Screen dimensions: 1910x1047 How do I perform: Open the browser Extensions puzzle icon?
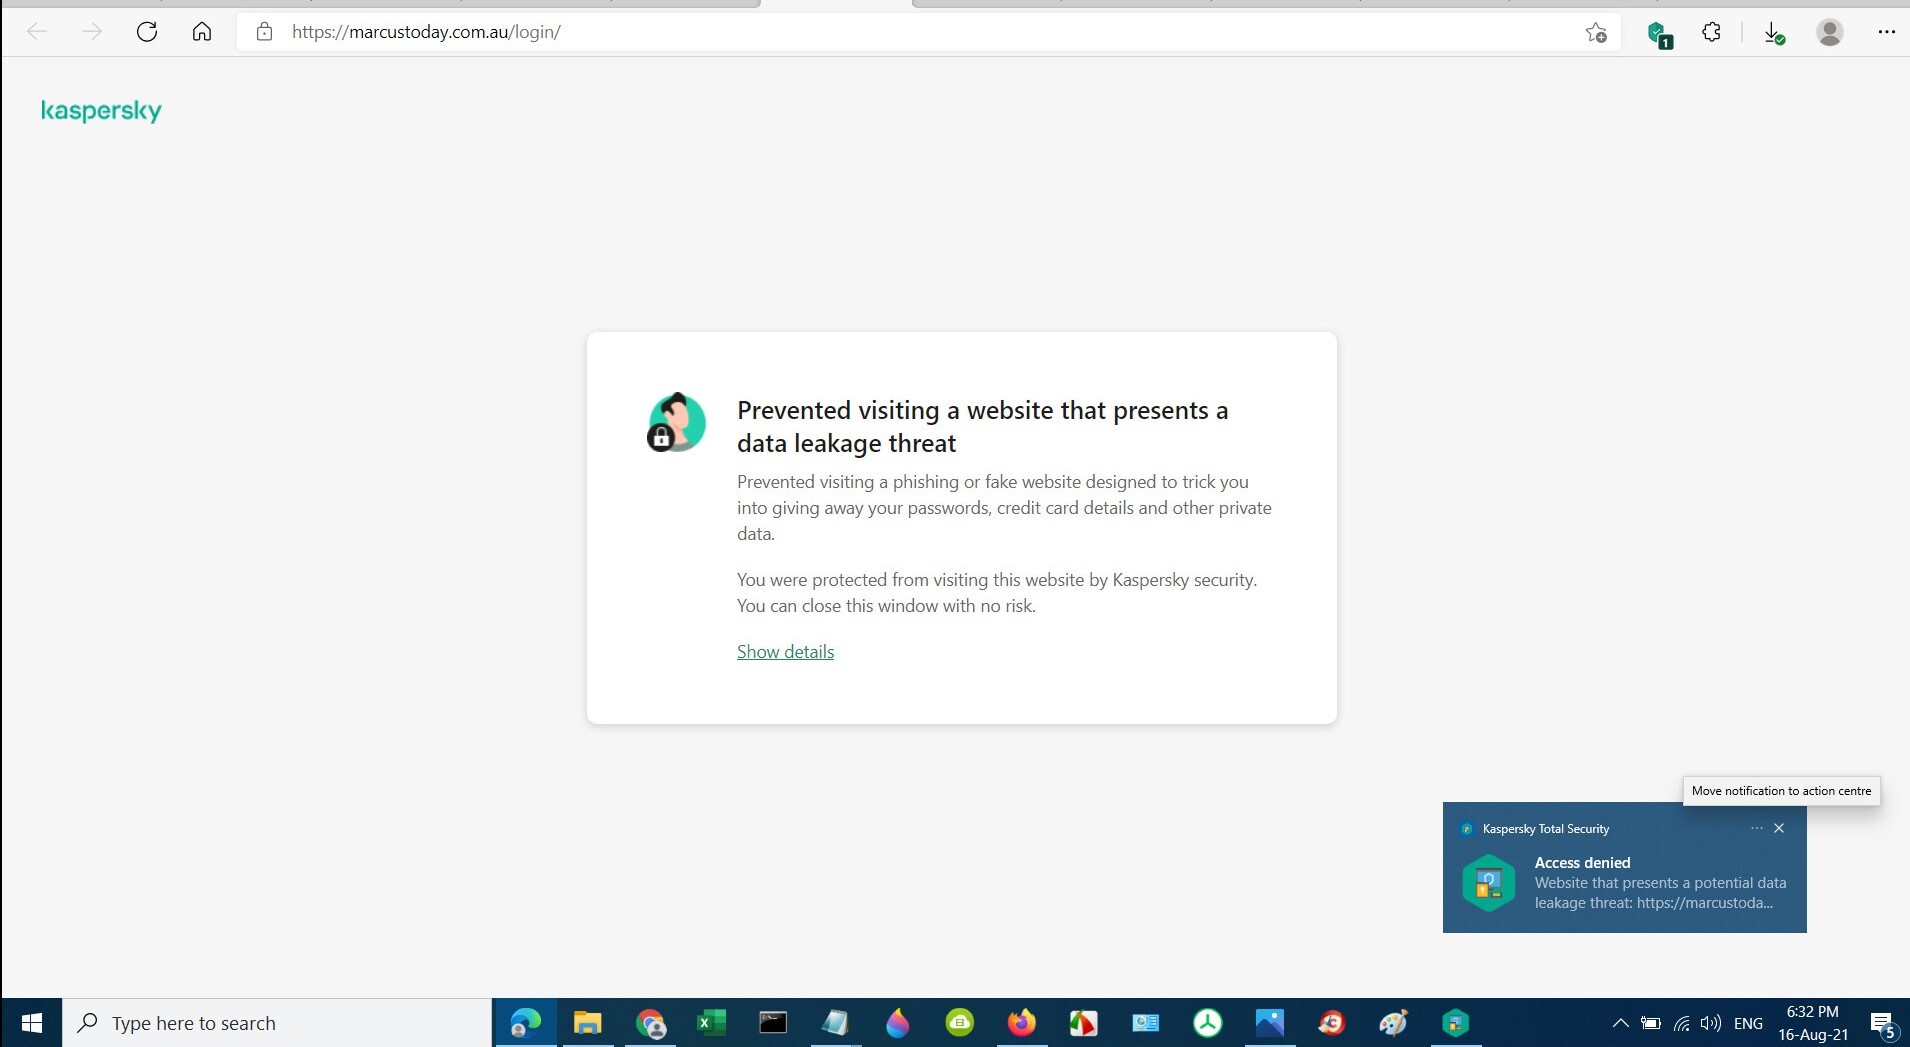coord(1712,32)
